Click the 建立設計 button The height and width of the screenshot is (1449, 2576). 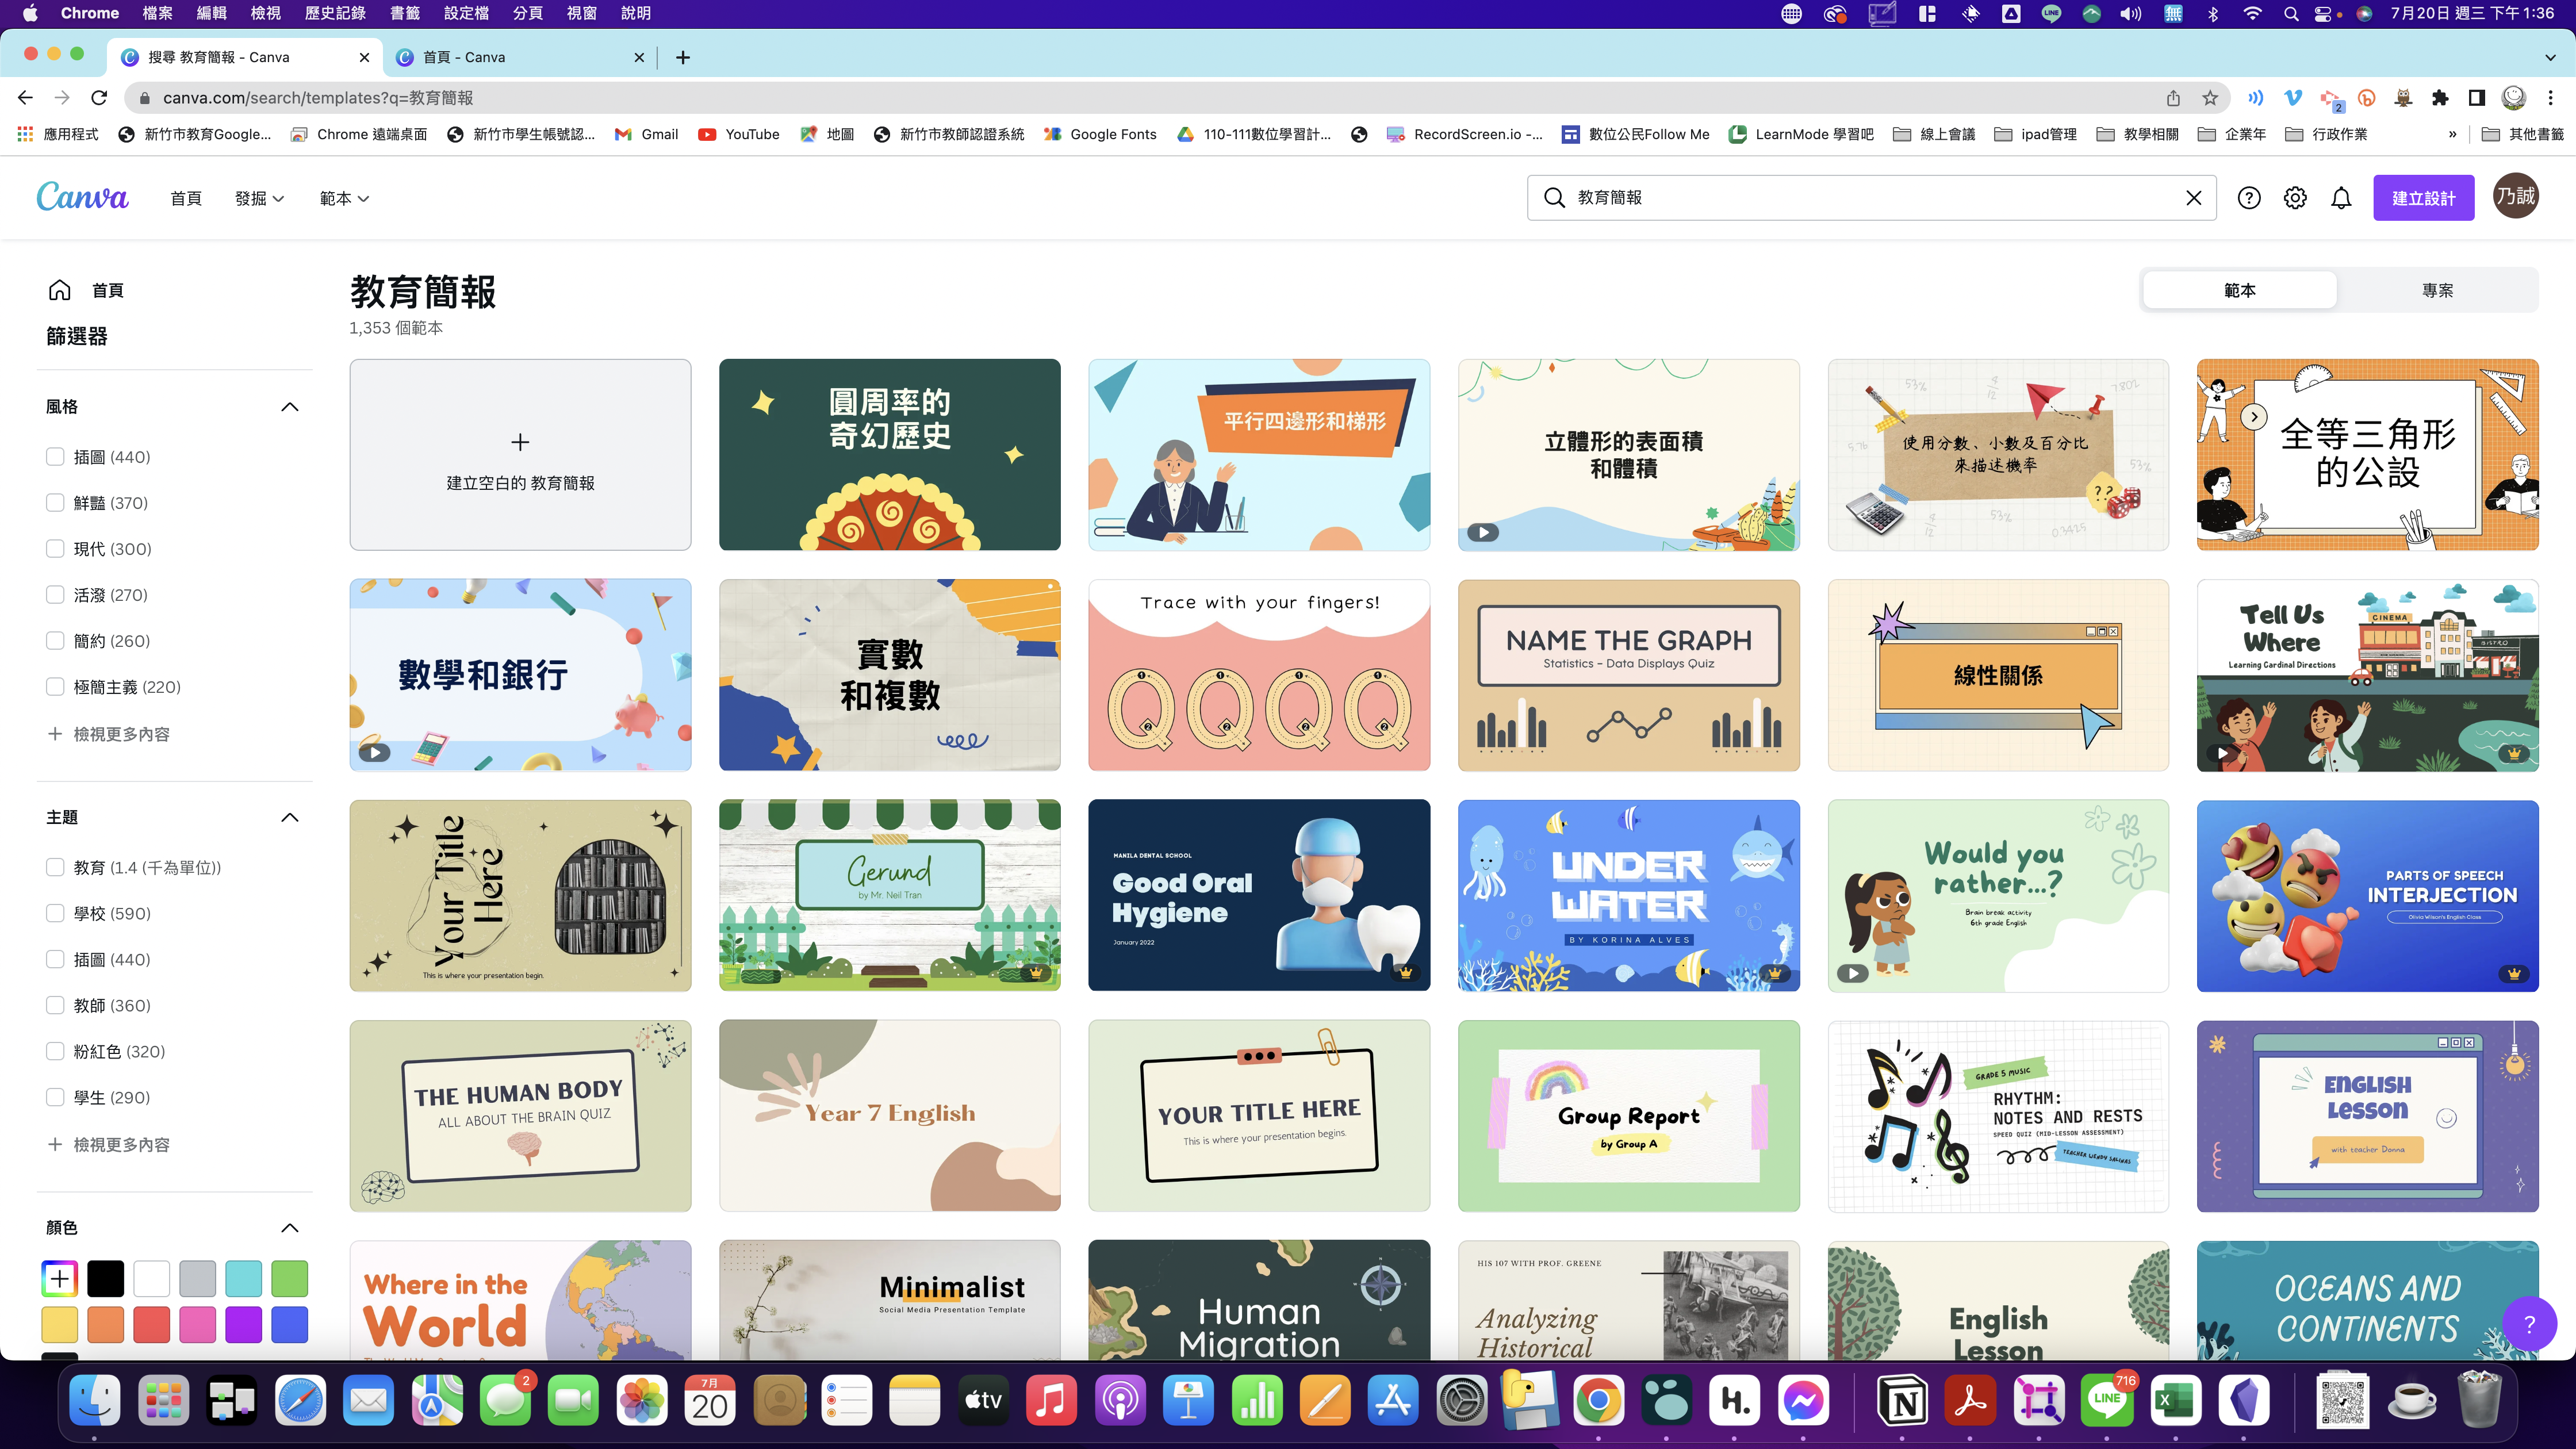2423,198
